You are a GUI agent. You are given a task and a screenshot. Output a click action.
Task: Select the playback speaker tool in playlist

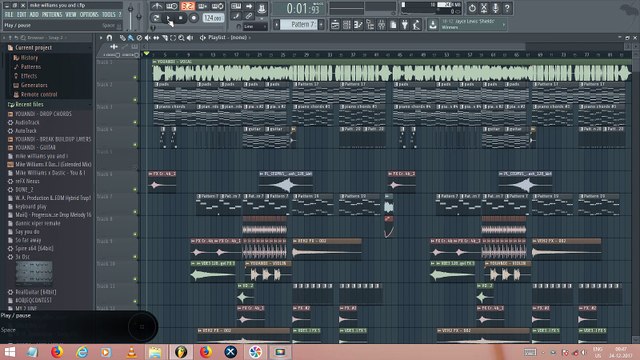click(190, 38)
